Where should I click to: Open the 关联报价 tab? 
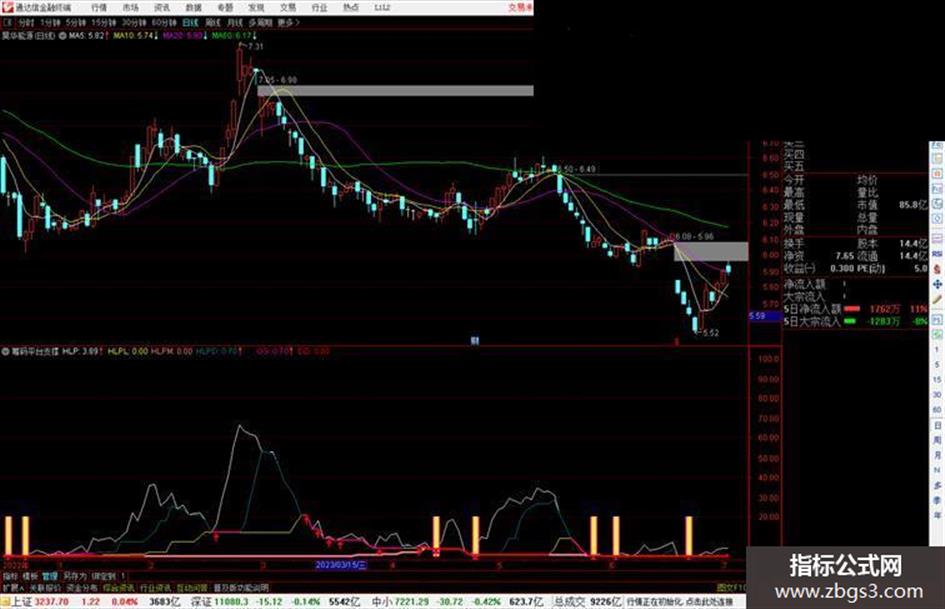[x=45, y=587]
